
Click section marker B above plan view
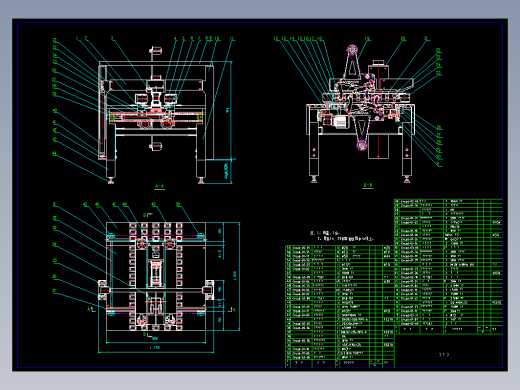[x=144, y=215]
